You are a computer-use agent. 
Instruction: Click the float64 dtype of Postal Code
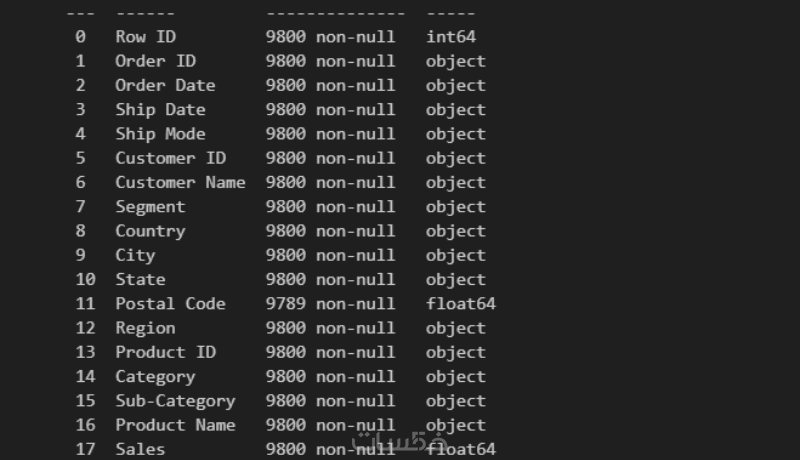460,304
